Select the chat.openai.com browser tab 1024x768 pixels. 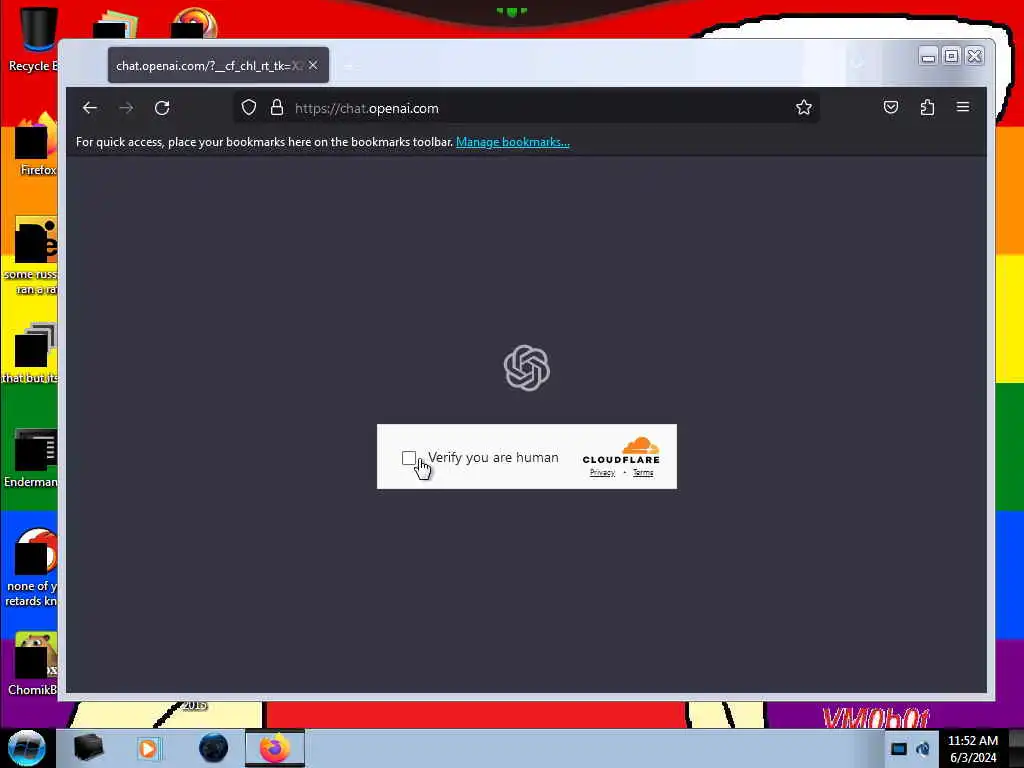pyautogui.click(x=218, y=65)
